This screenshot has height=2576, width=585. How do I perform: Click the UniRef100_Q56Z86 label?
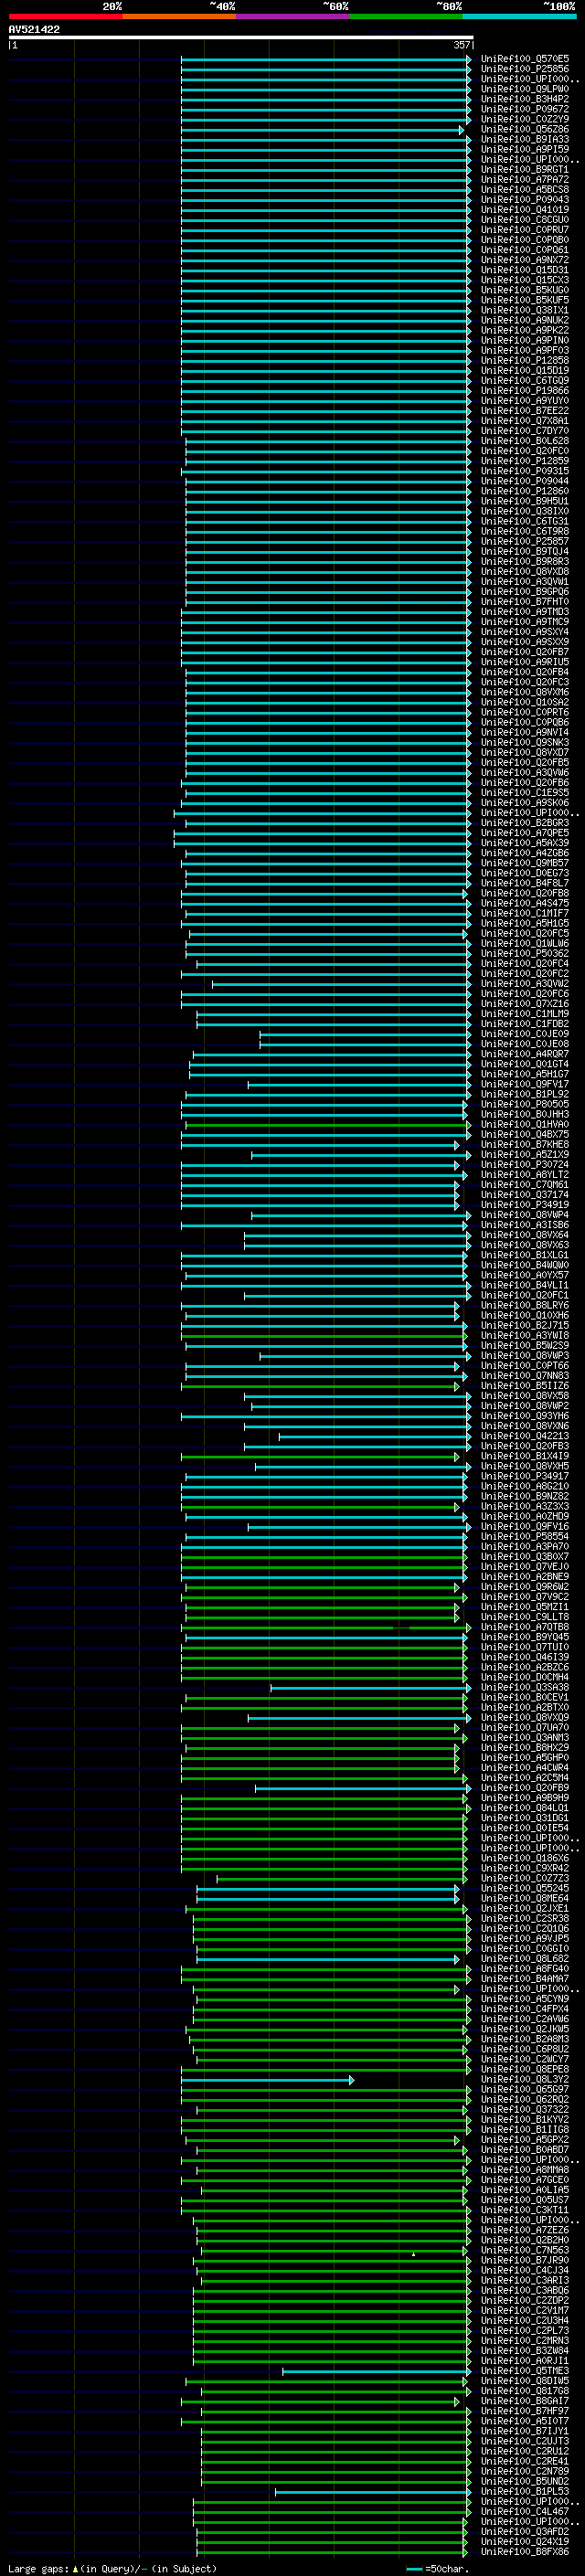[x=525, y=129]
